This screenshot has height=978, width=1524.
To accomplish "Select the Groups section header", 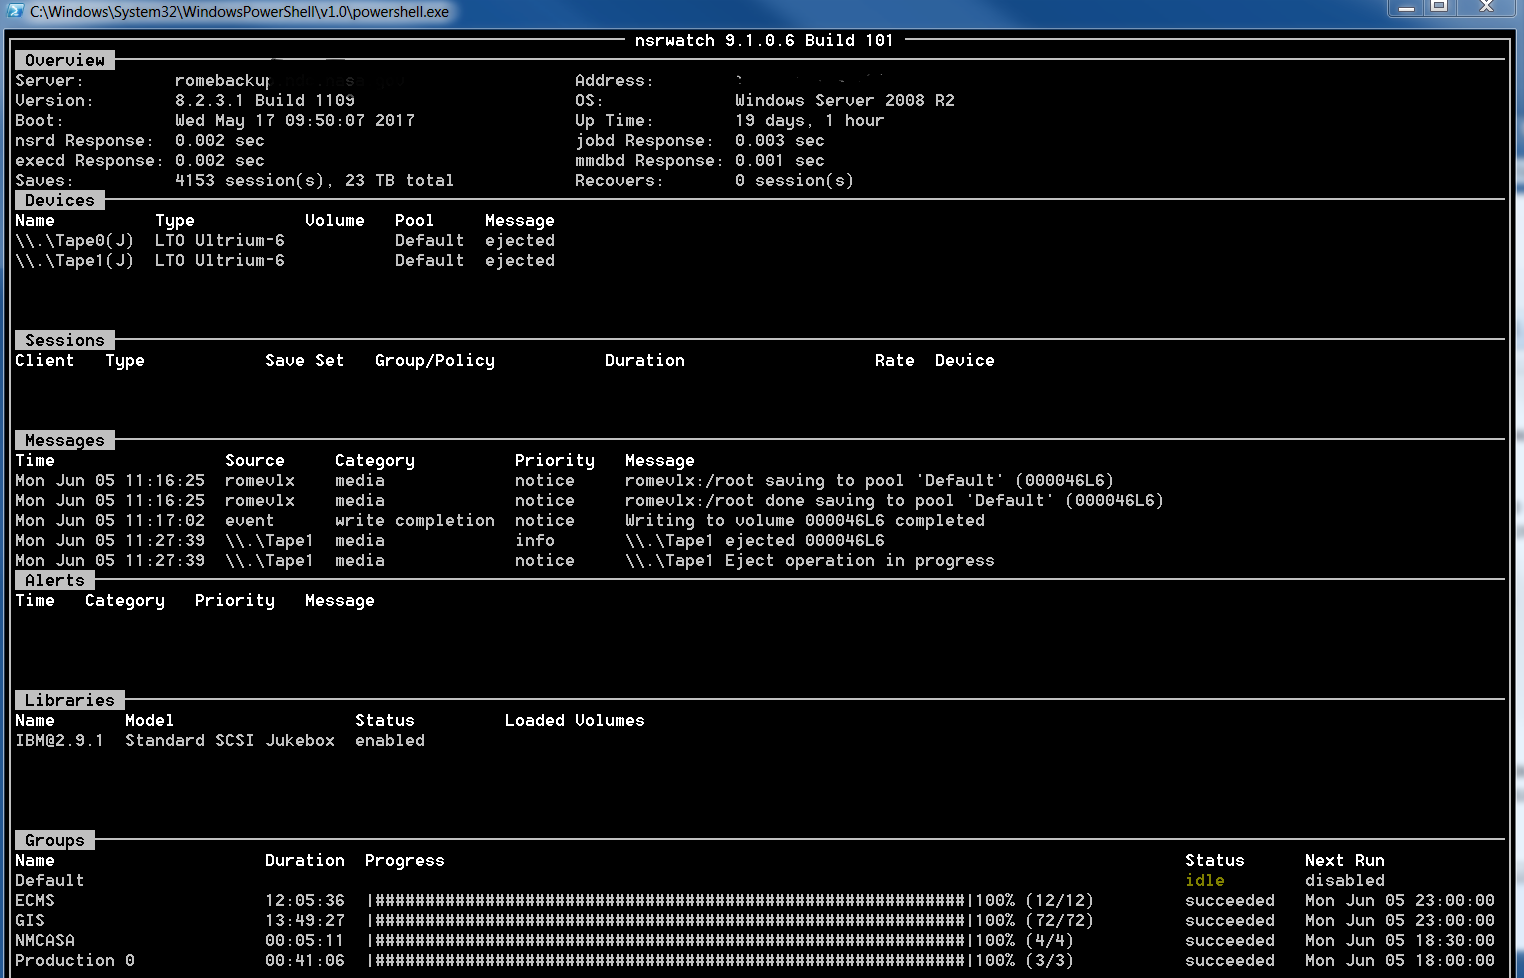I will [x=55, y=840].
